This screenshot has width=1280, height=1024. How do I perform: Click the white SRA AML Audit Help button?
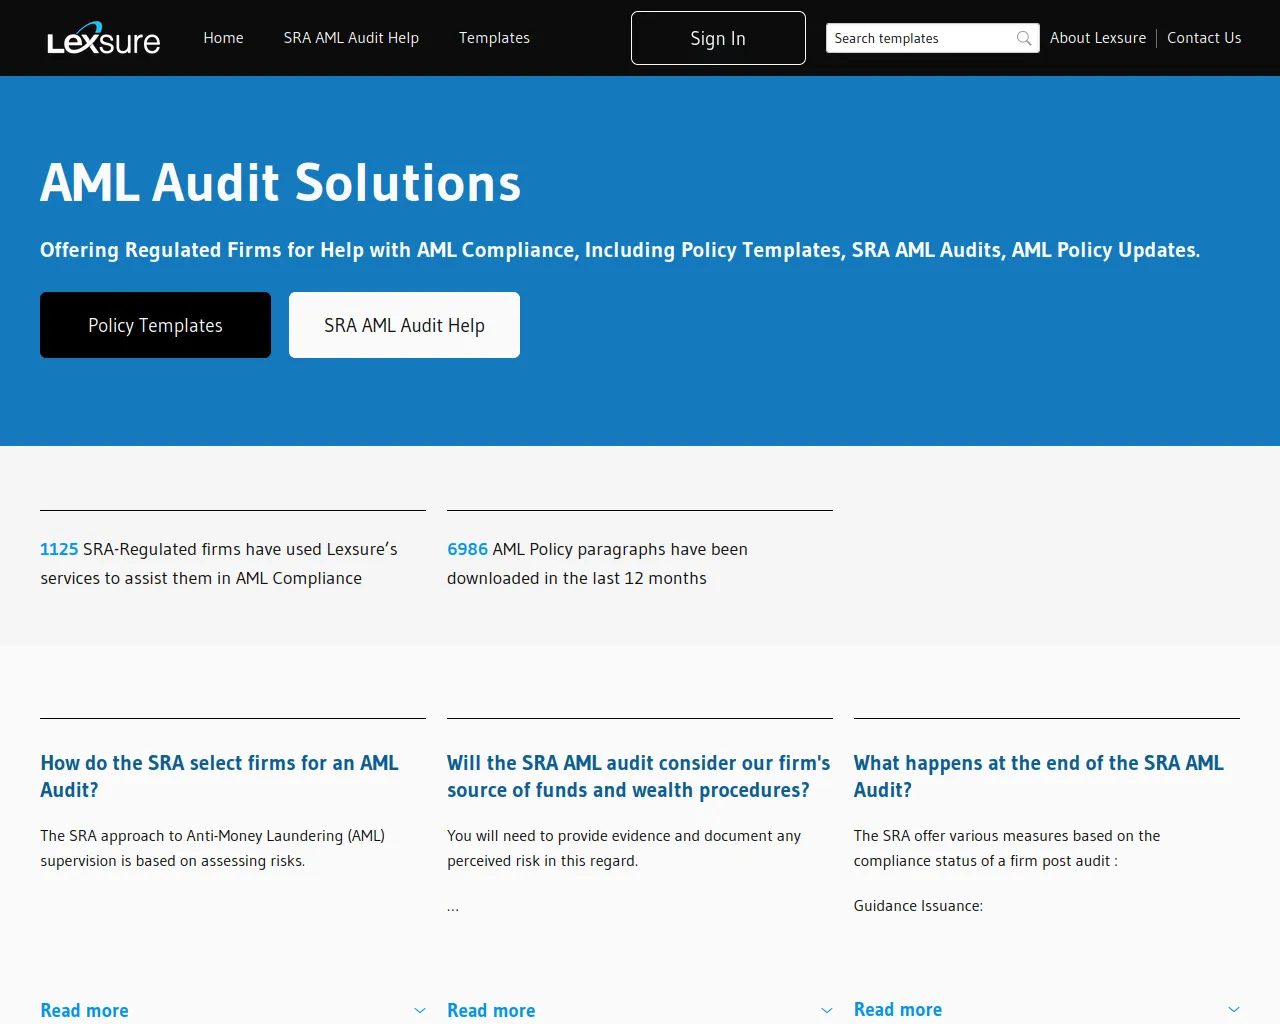(404, 325)
